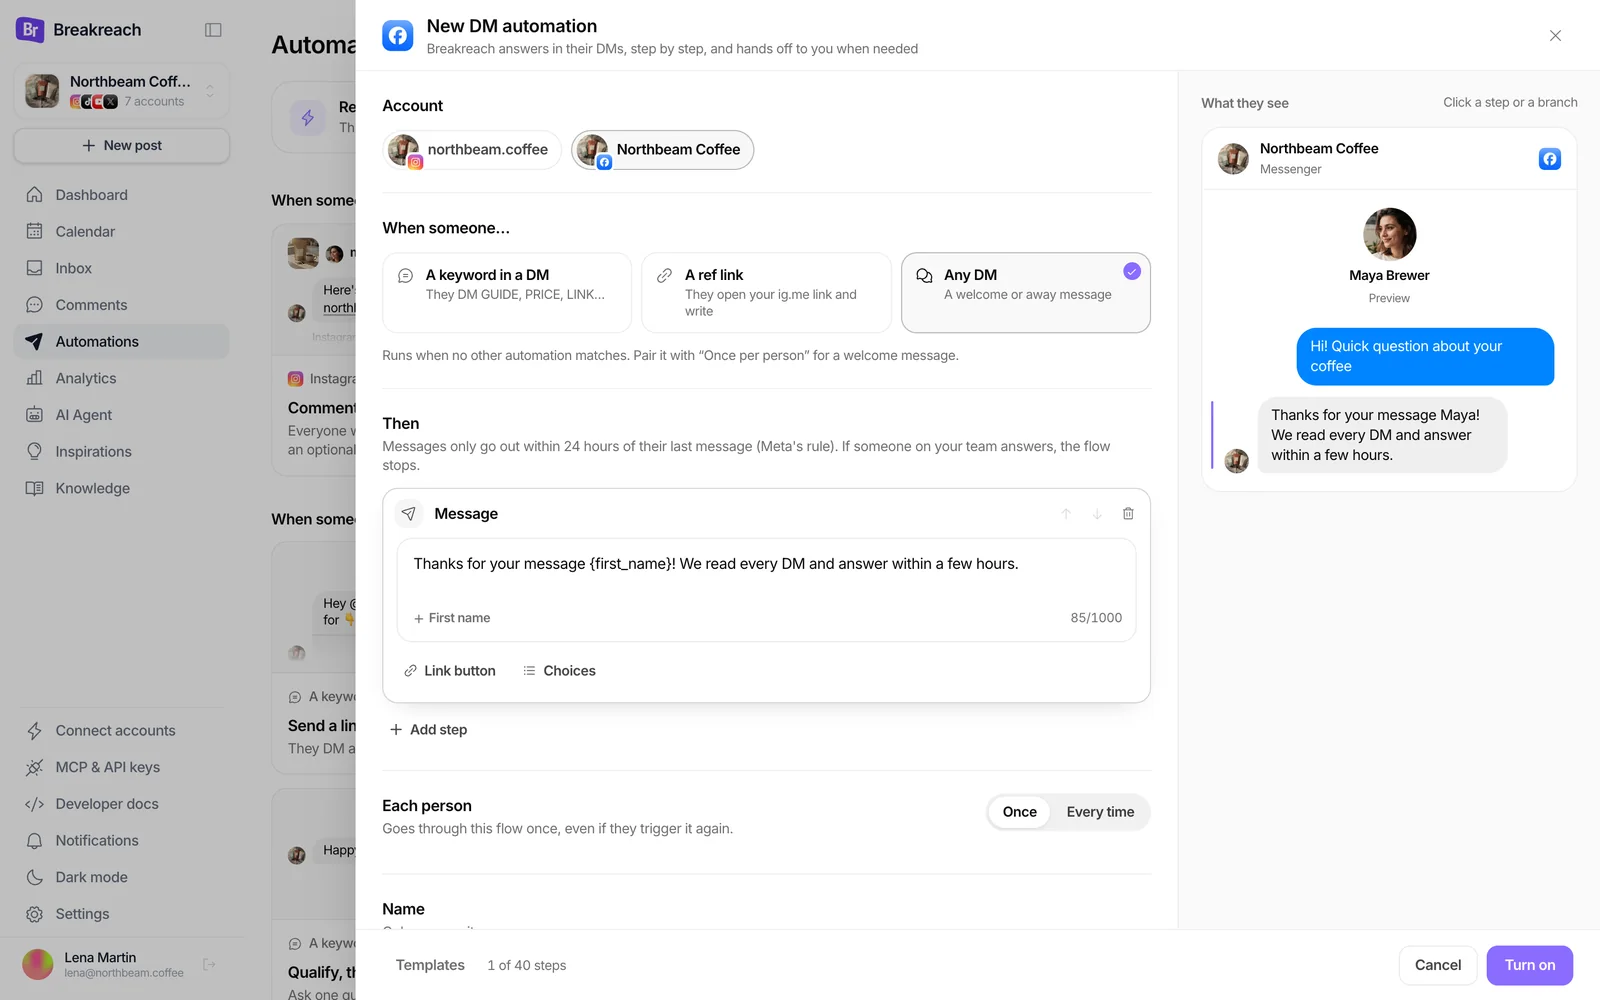Viewport: 1600px width, 1000px height.
Task: Open MCP & API keys
Action: point(121,767)
